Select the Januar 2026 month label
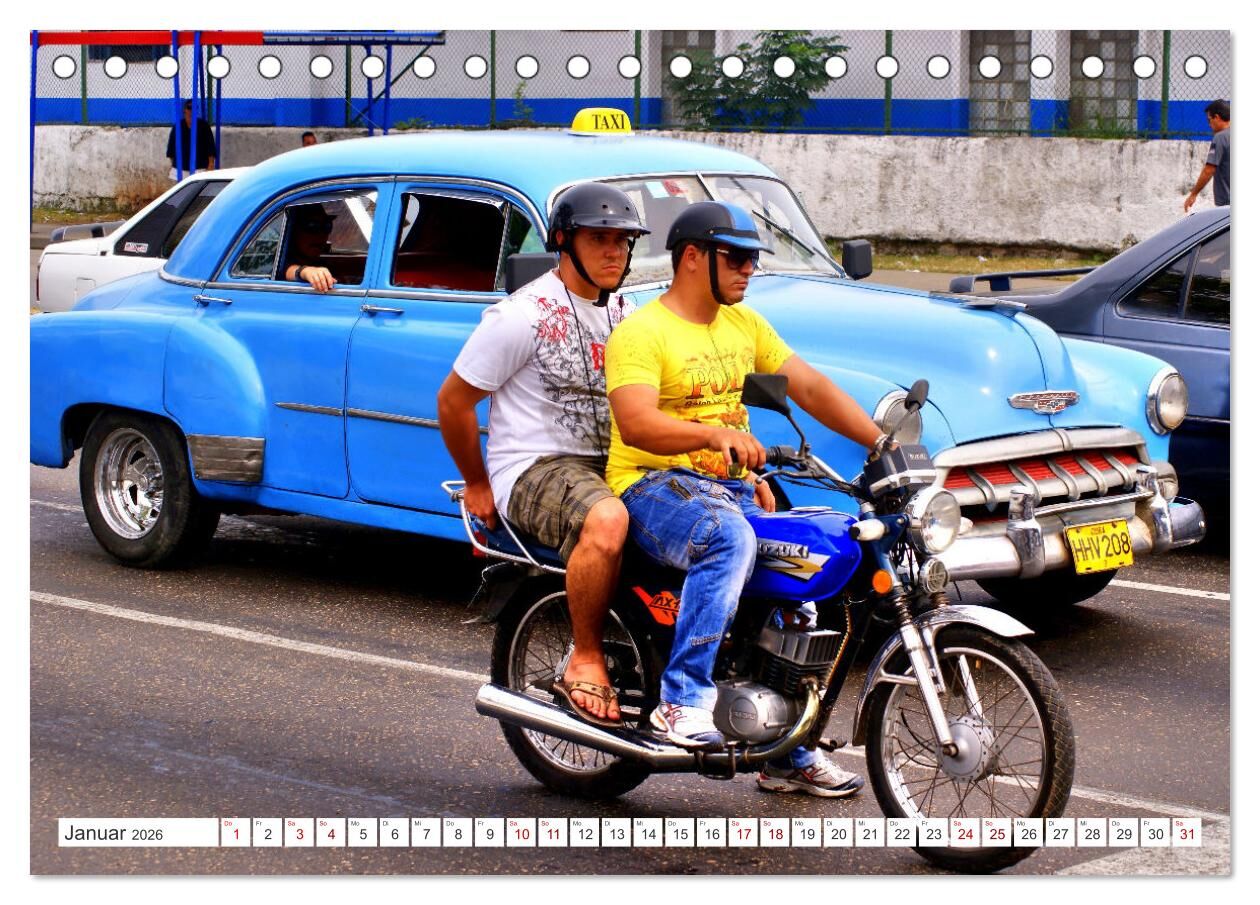Viewport: 1260px width, 905px height. (114, 833)
